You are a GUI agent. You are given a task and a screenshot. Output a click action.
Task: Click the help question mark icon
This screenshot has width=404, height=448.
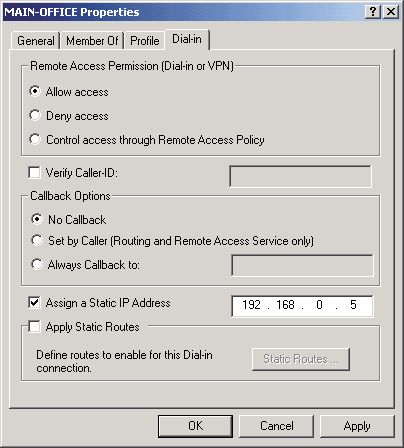click(x=373, y=12)
